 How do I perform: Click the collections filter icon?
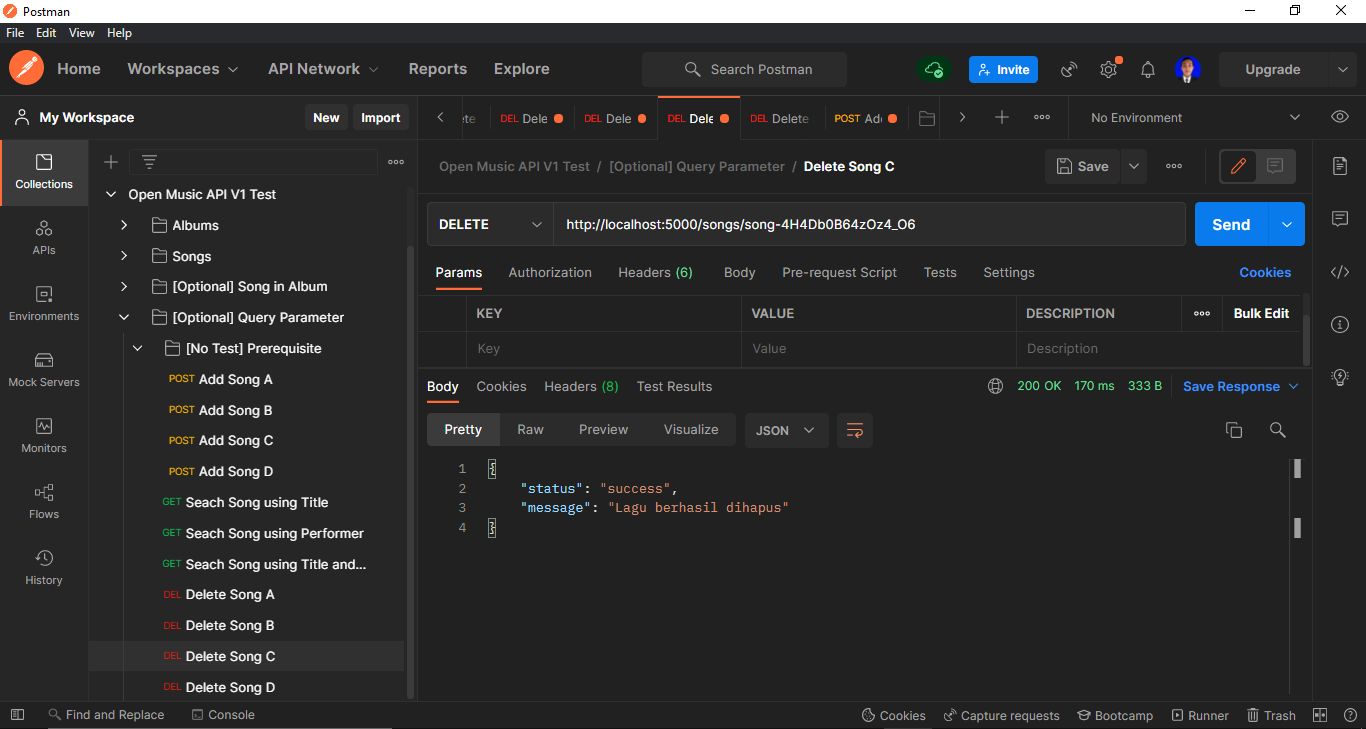149,162
